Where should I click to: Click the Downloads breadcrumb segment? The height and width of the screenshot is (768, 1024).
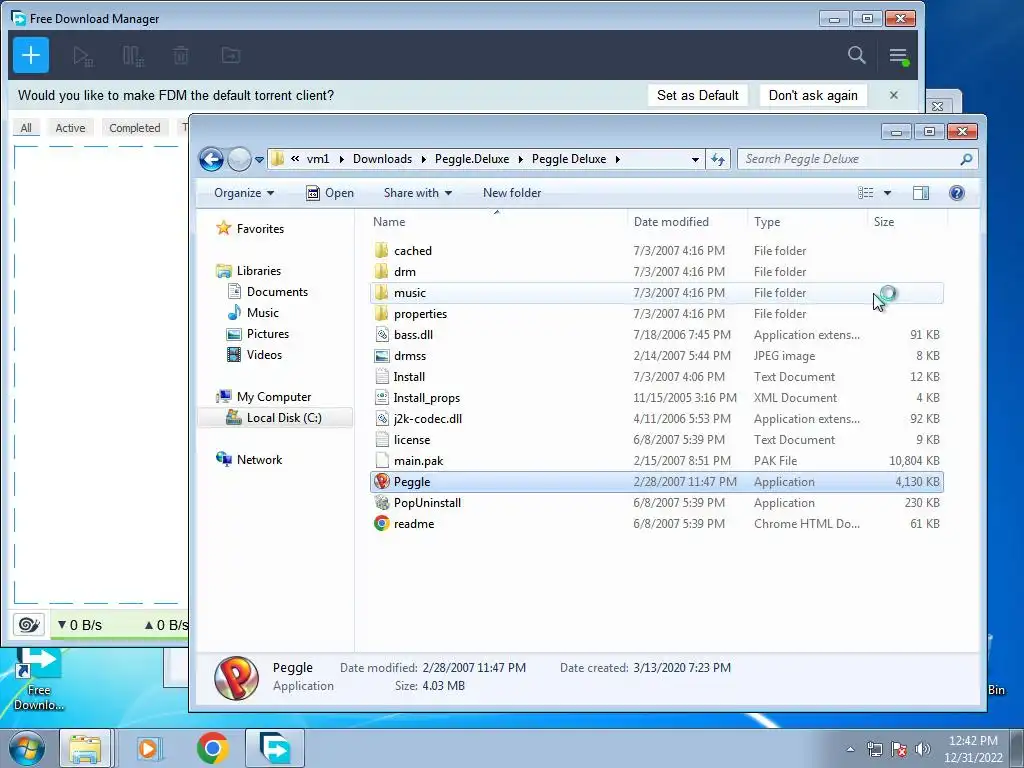(x=382, y=159)
